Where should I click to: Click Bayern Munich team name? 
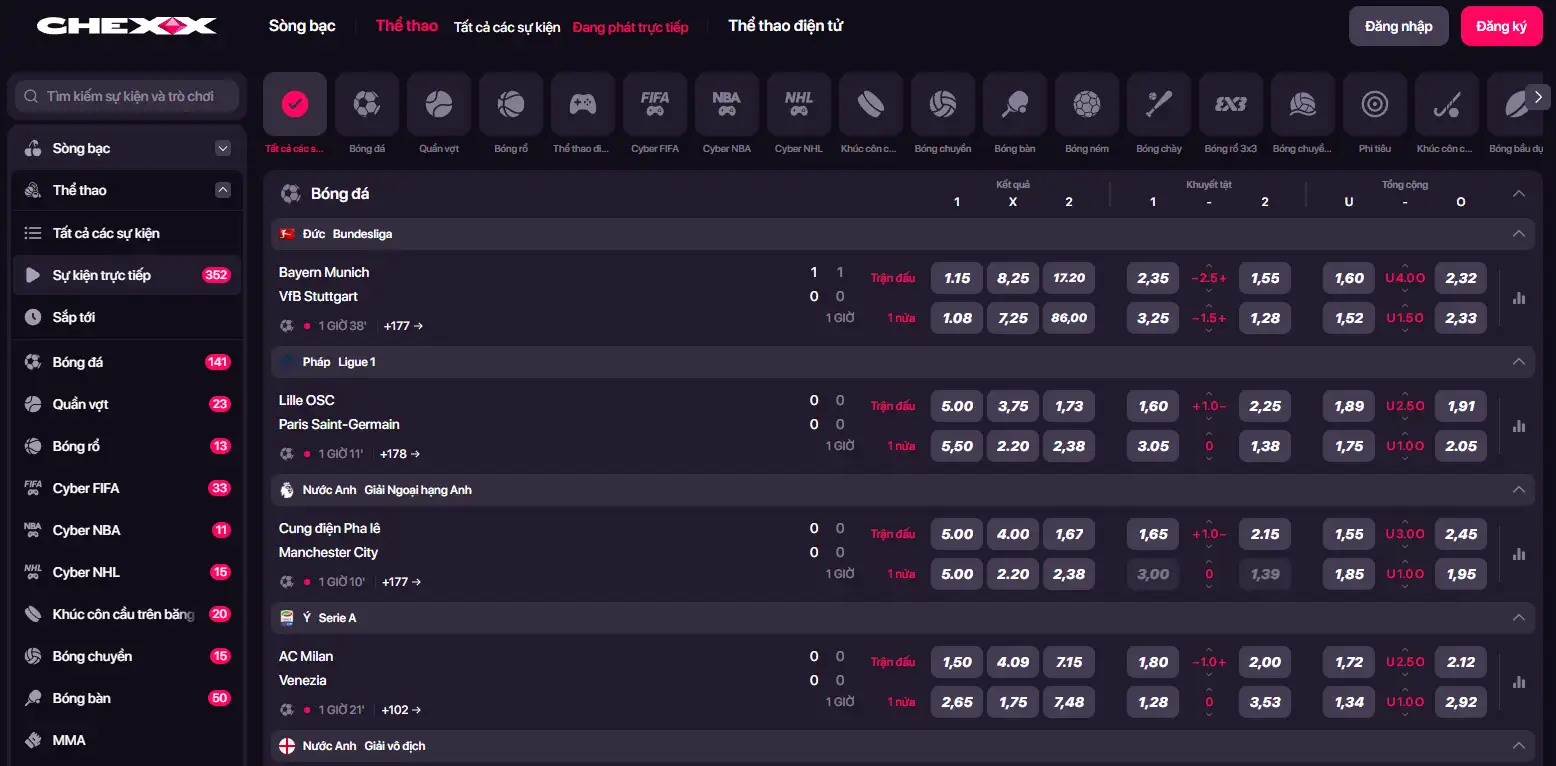[324, 272]
